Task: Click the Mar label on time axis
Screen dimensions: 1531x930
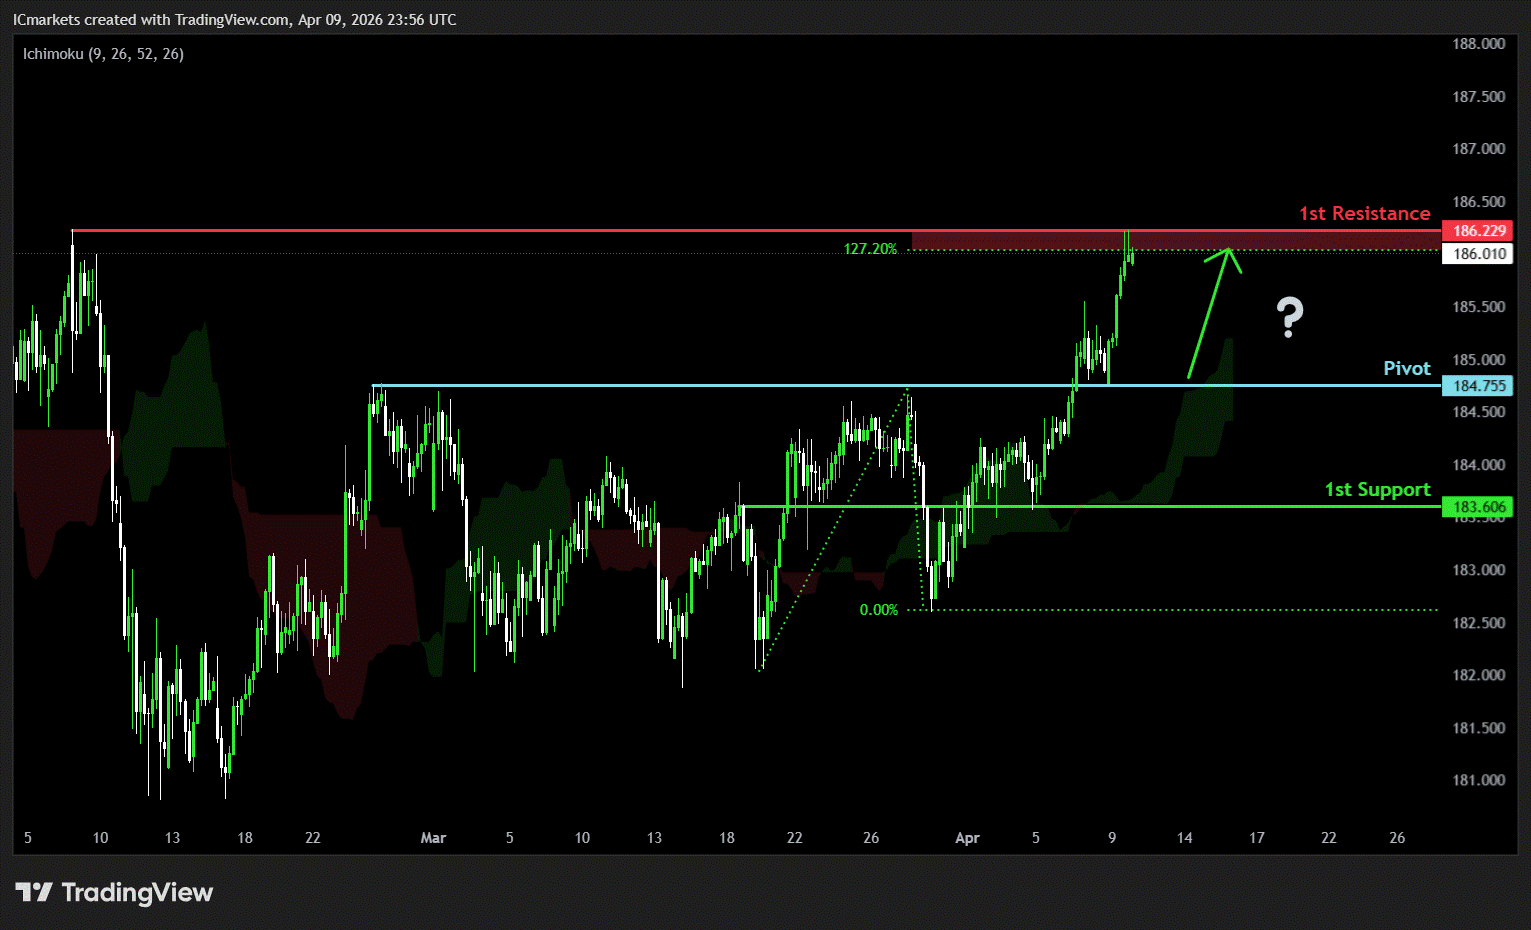Action: (433, 838)
